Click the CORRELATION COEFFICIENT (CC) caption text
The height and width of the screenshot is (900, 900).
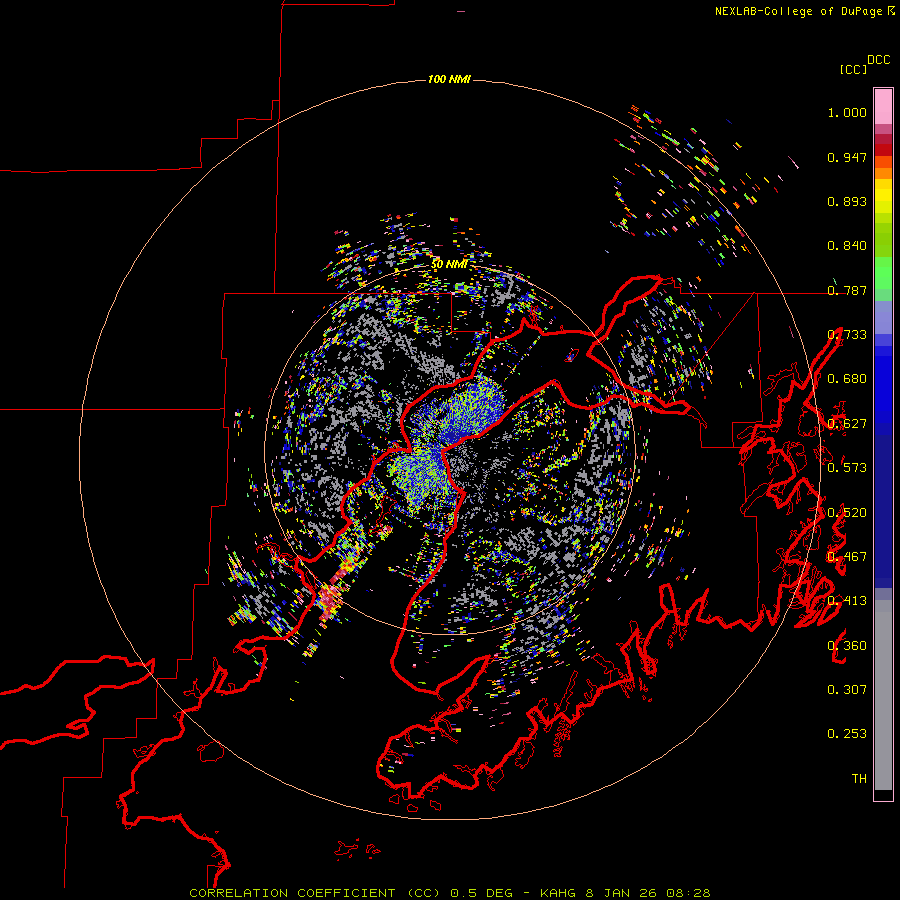315,893
